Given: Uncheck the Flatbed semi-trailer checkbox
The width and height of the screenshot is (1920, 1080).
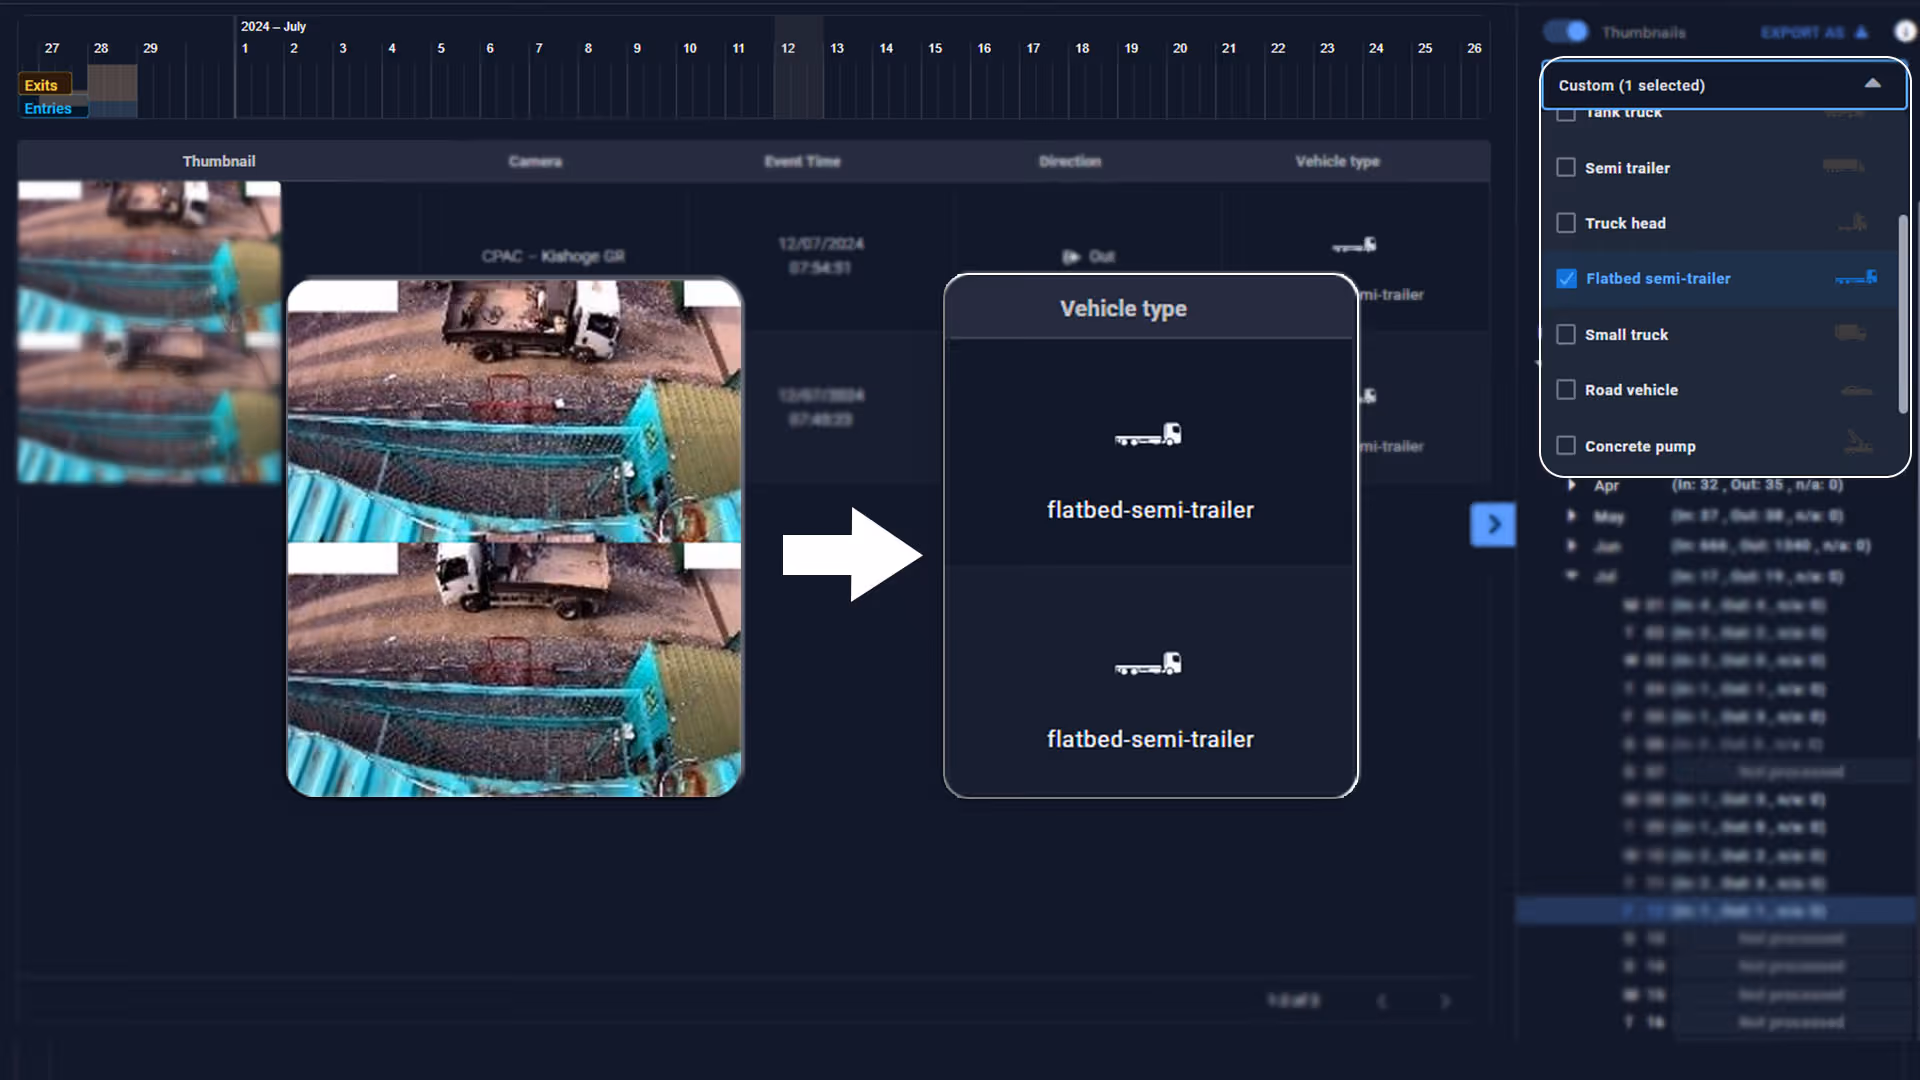Looking at the screenshot, I should pos(1566,279).
